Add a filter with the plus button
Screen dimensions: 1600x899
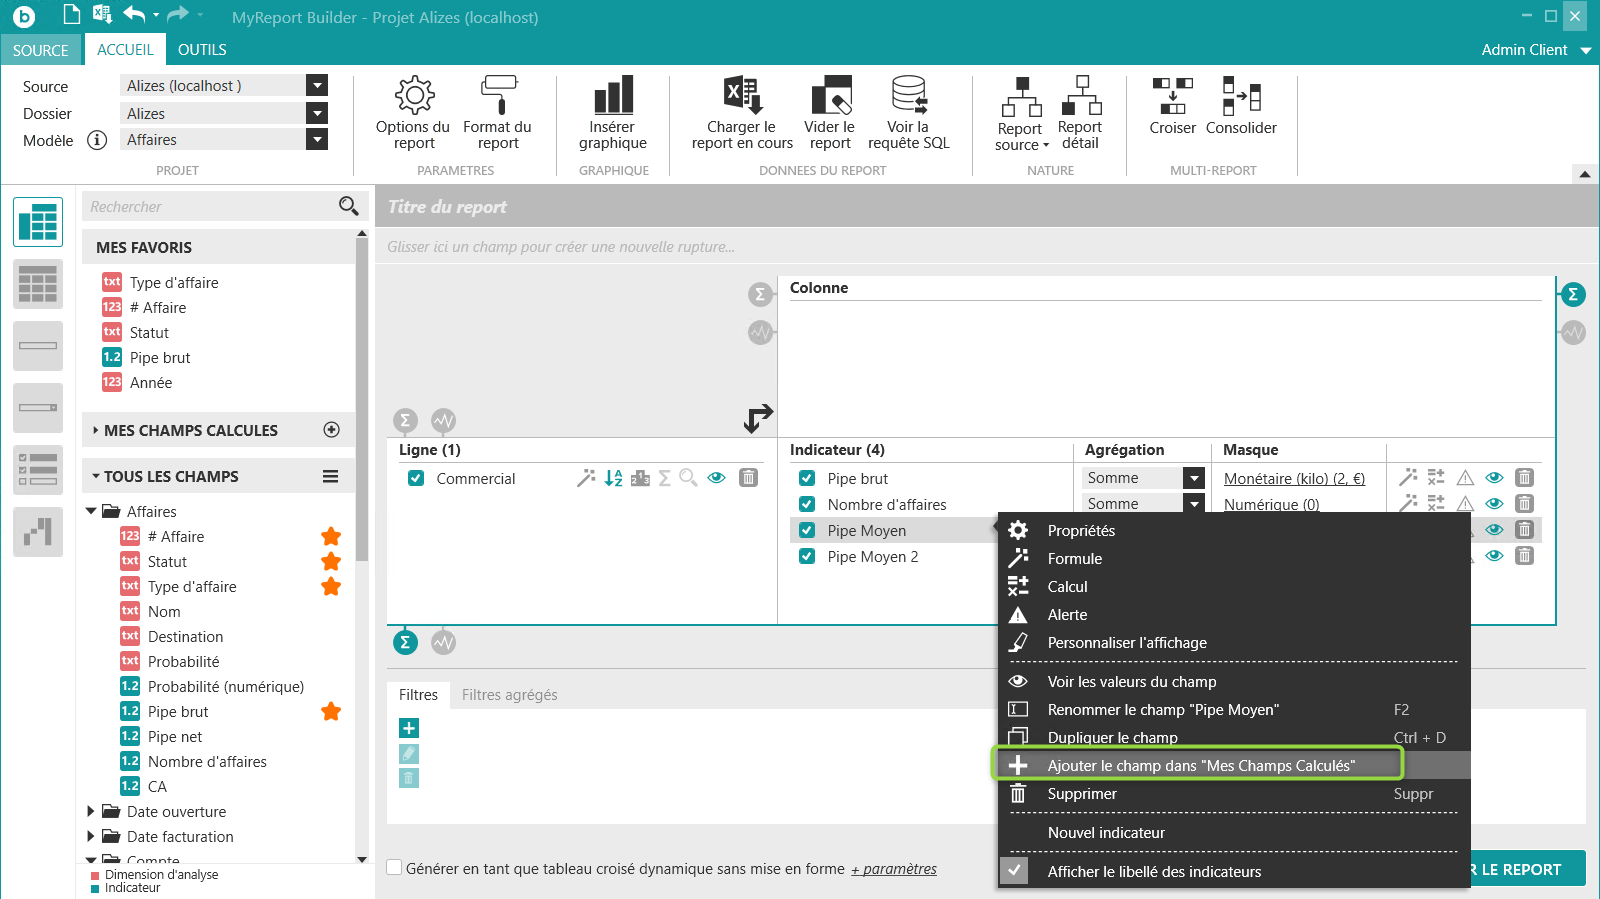[x=409, y=728]
